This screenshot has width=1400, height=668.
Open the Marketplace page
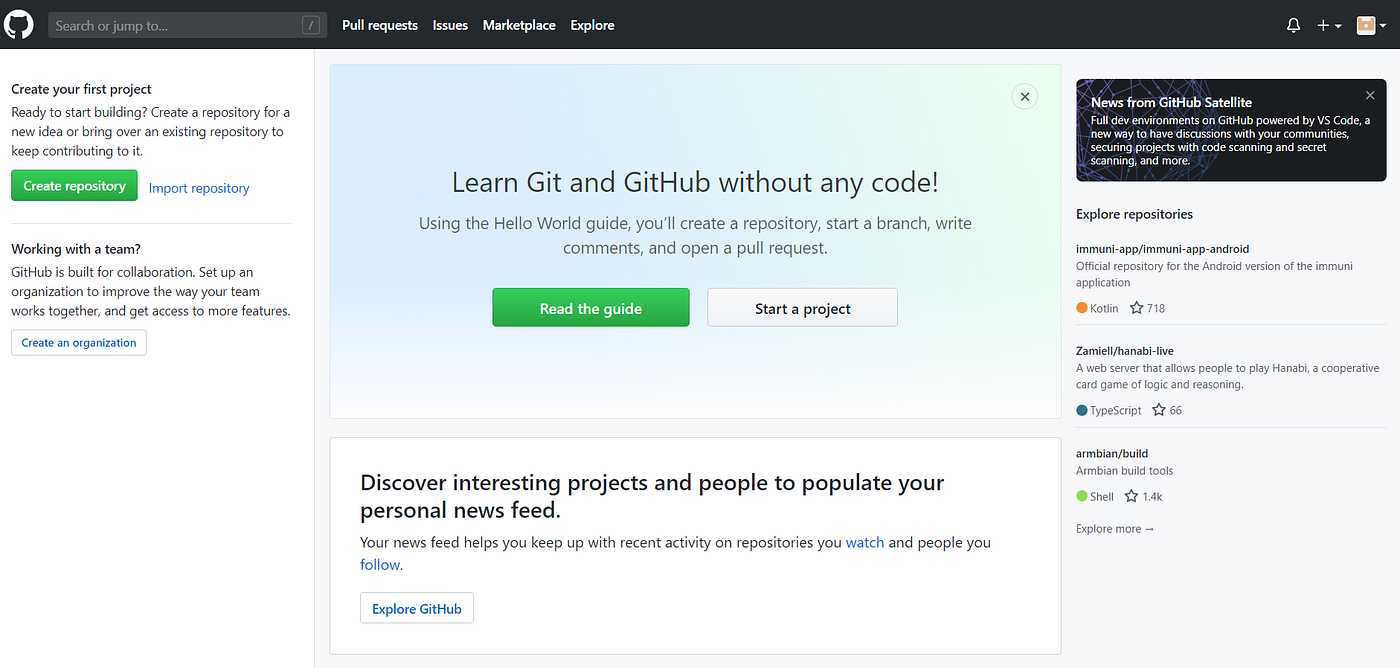click(519, 25)
